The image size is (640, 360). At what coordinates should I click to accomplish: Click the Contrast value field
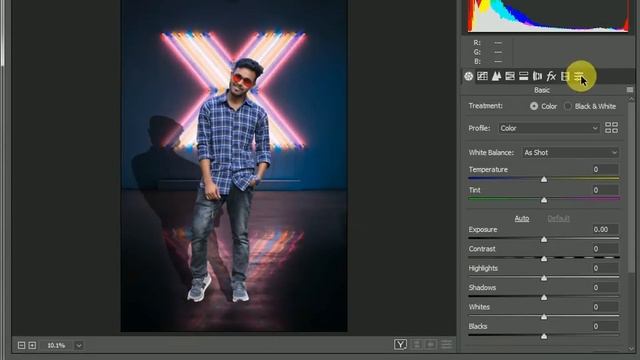click(x=605, y=249)
